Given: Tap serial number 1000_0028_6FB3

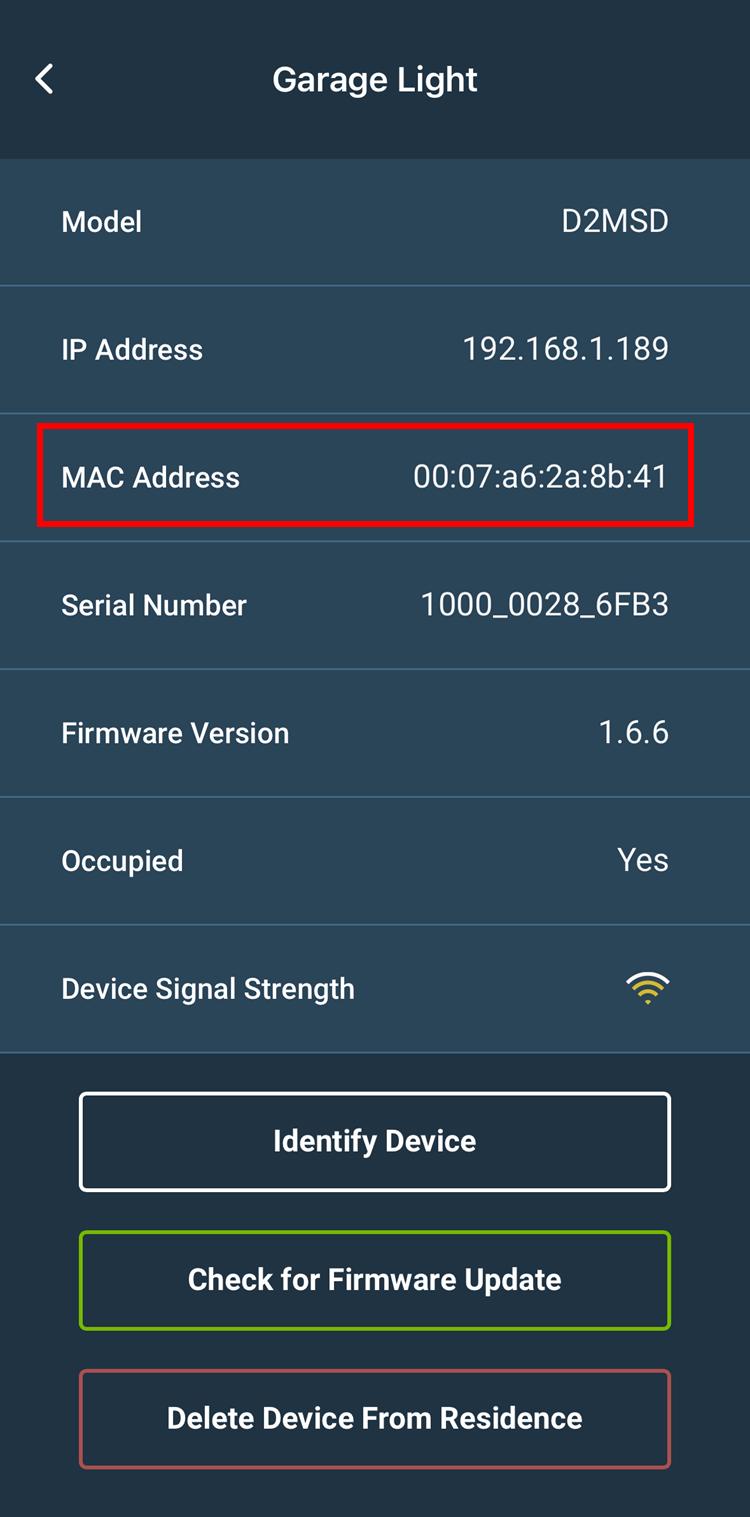Looking at the screenshot, I should coord(544,605).
